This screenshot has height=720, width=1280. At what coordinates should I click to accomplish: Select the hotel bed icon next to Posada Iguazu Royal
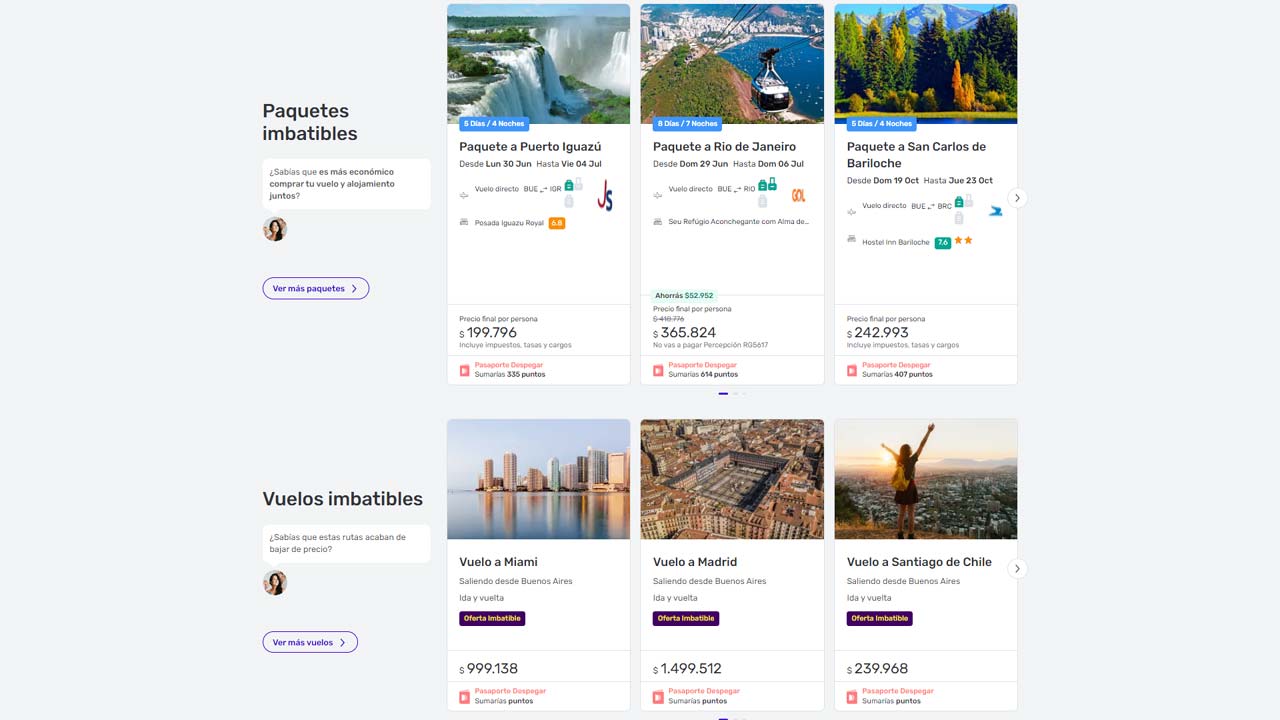[x=464, y=222]
